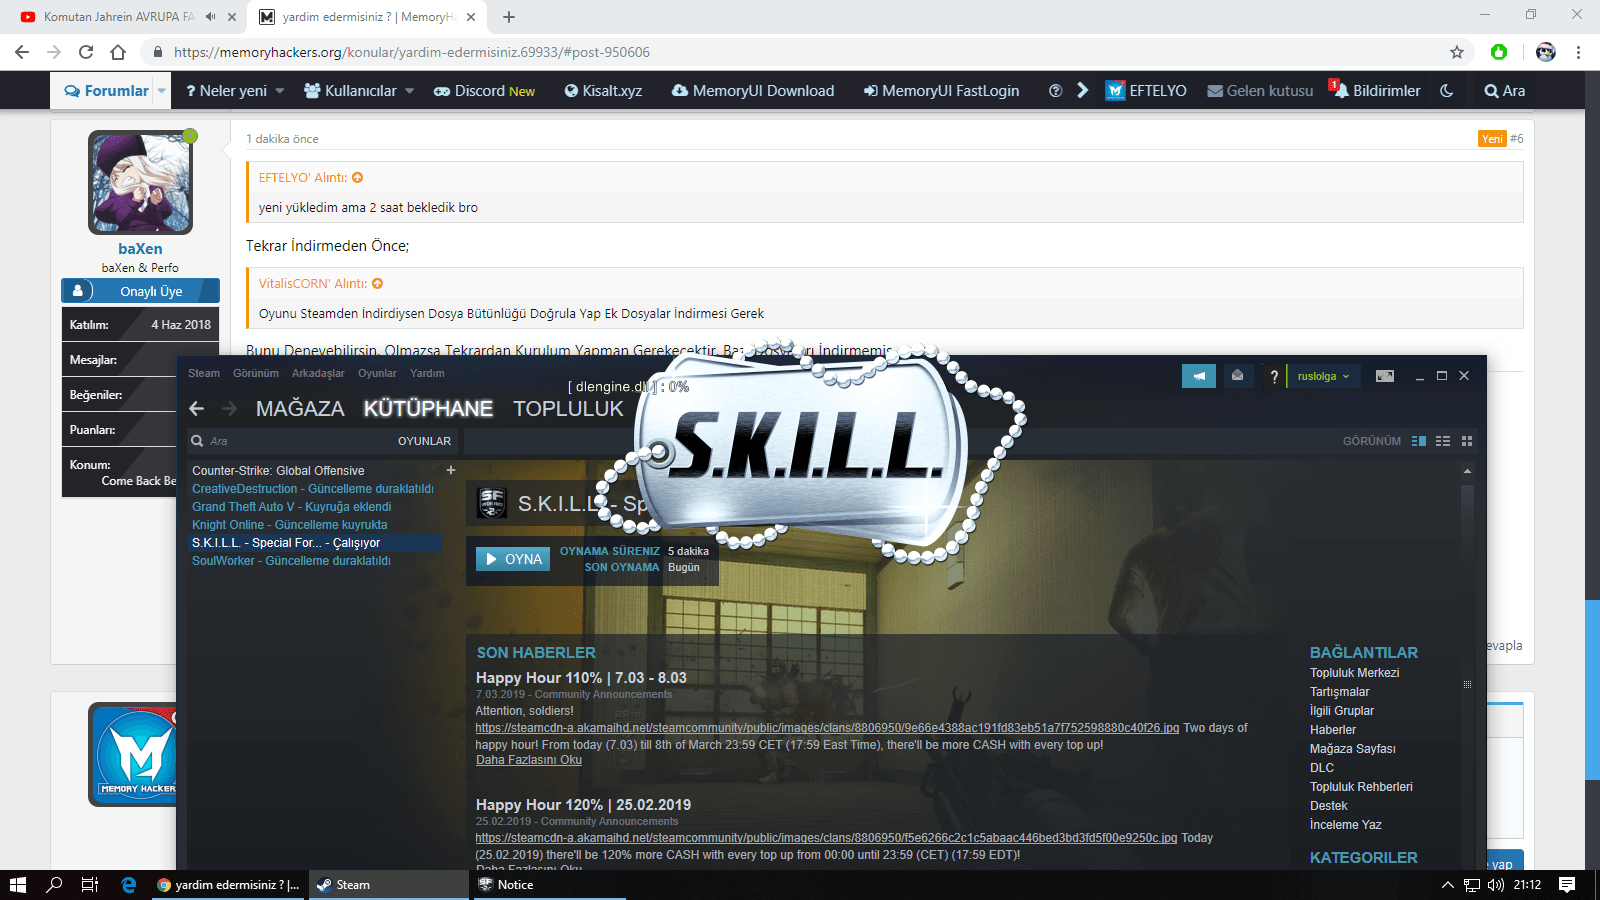Click the S.K.I.L.L. game icon
Viewport: 1600px width, 900px height.
point(492,503)
